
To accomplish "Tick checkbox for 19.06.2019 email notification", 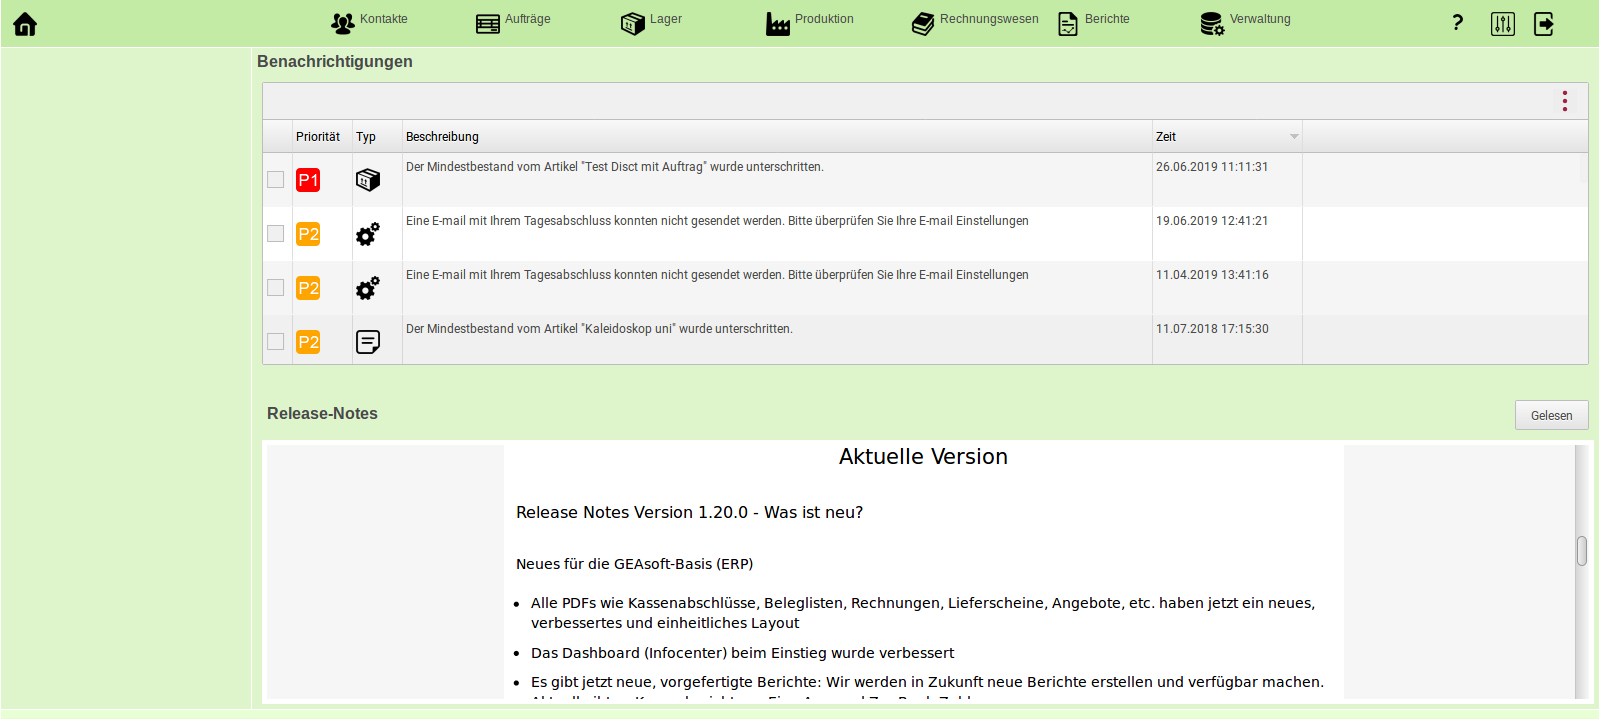I will point(276,234).
